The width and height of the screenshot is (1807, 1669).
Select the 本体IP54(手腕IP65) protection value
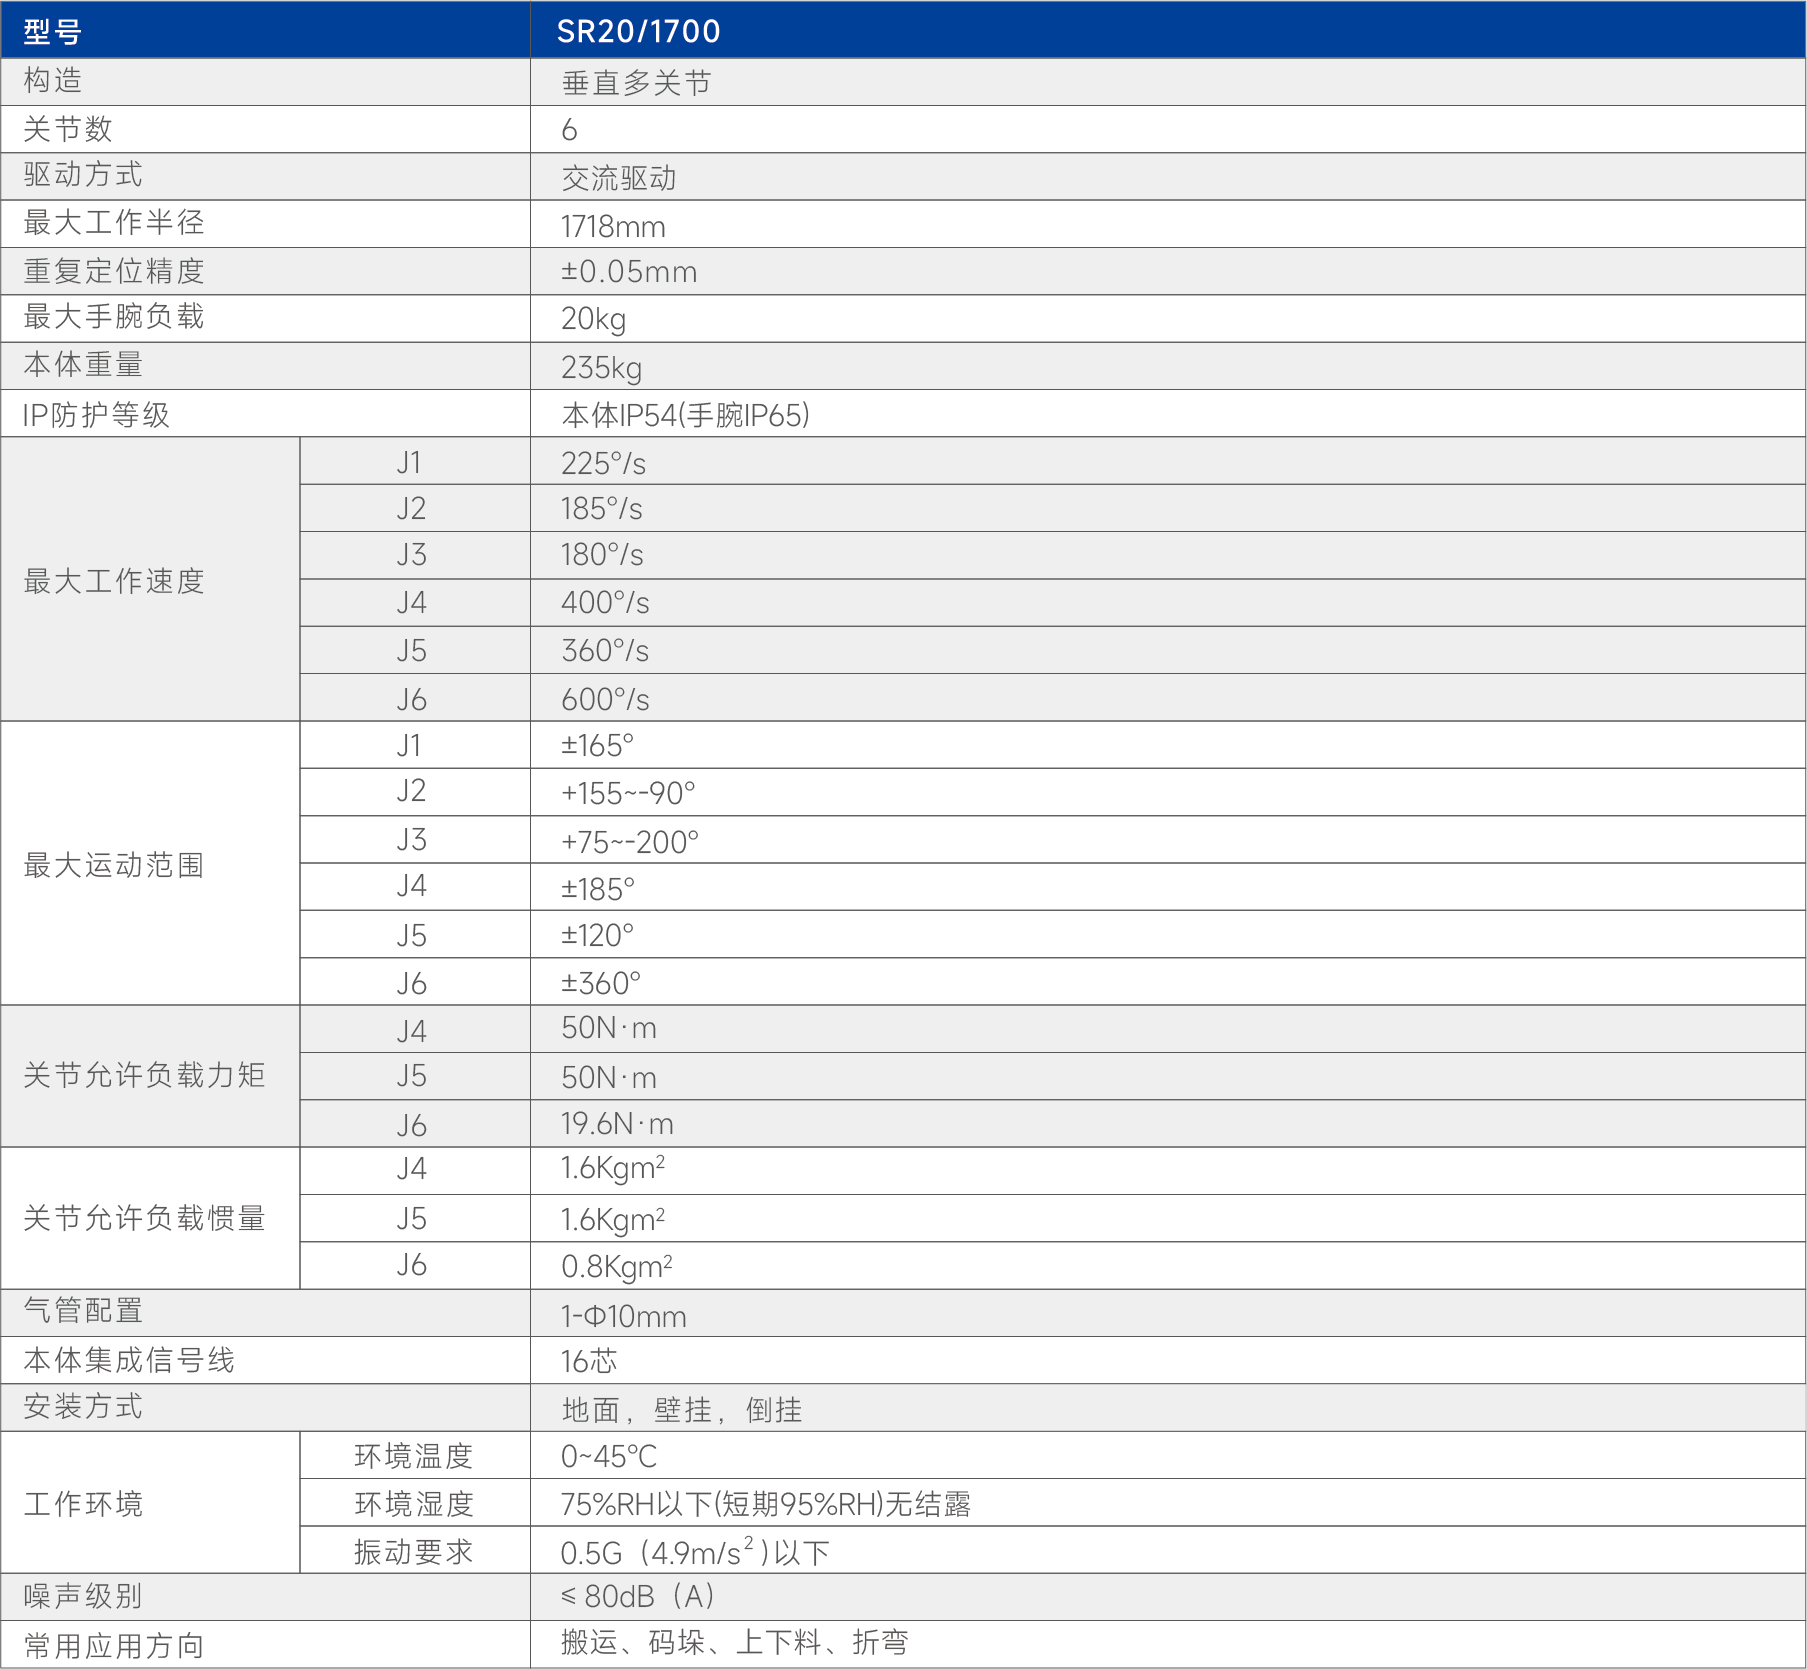point(685,415)
